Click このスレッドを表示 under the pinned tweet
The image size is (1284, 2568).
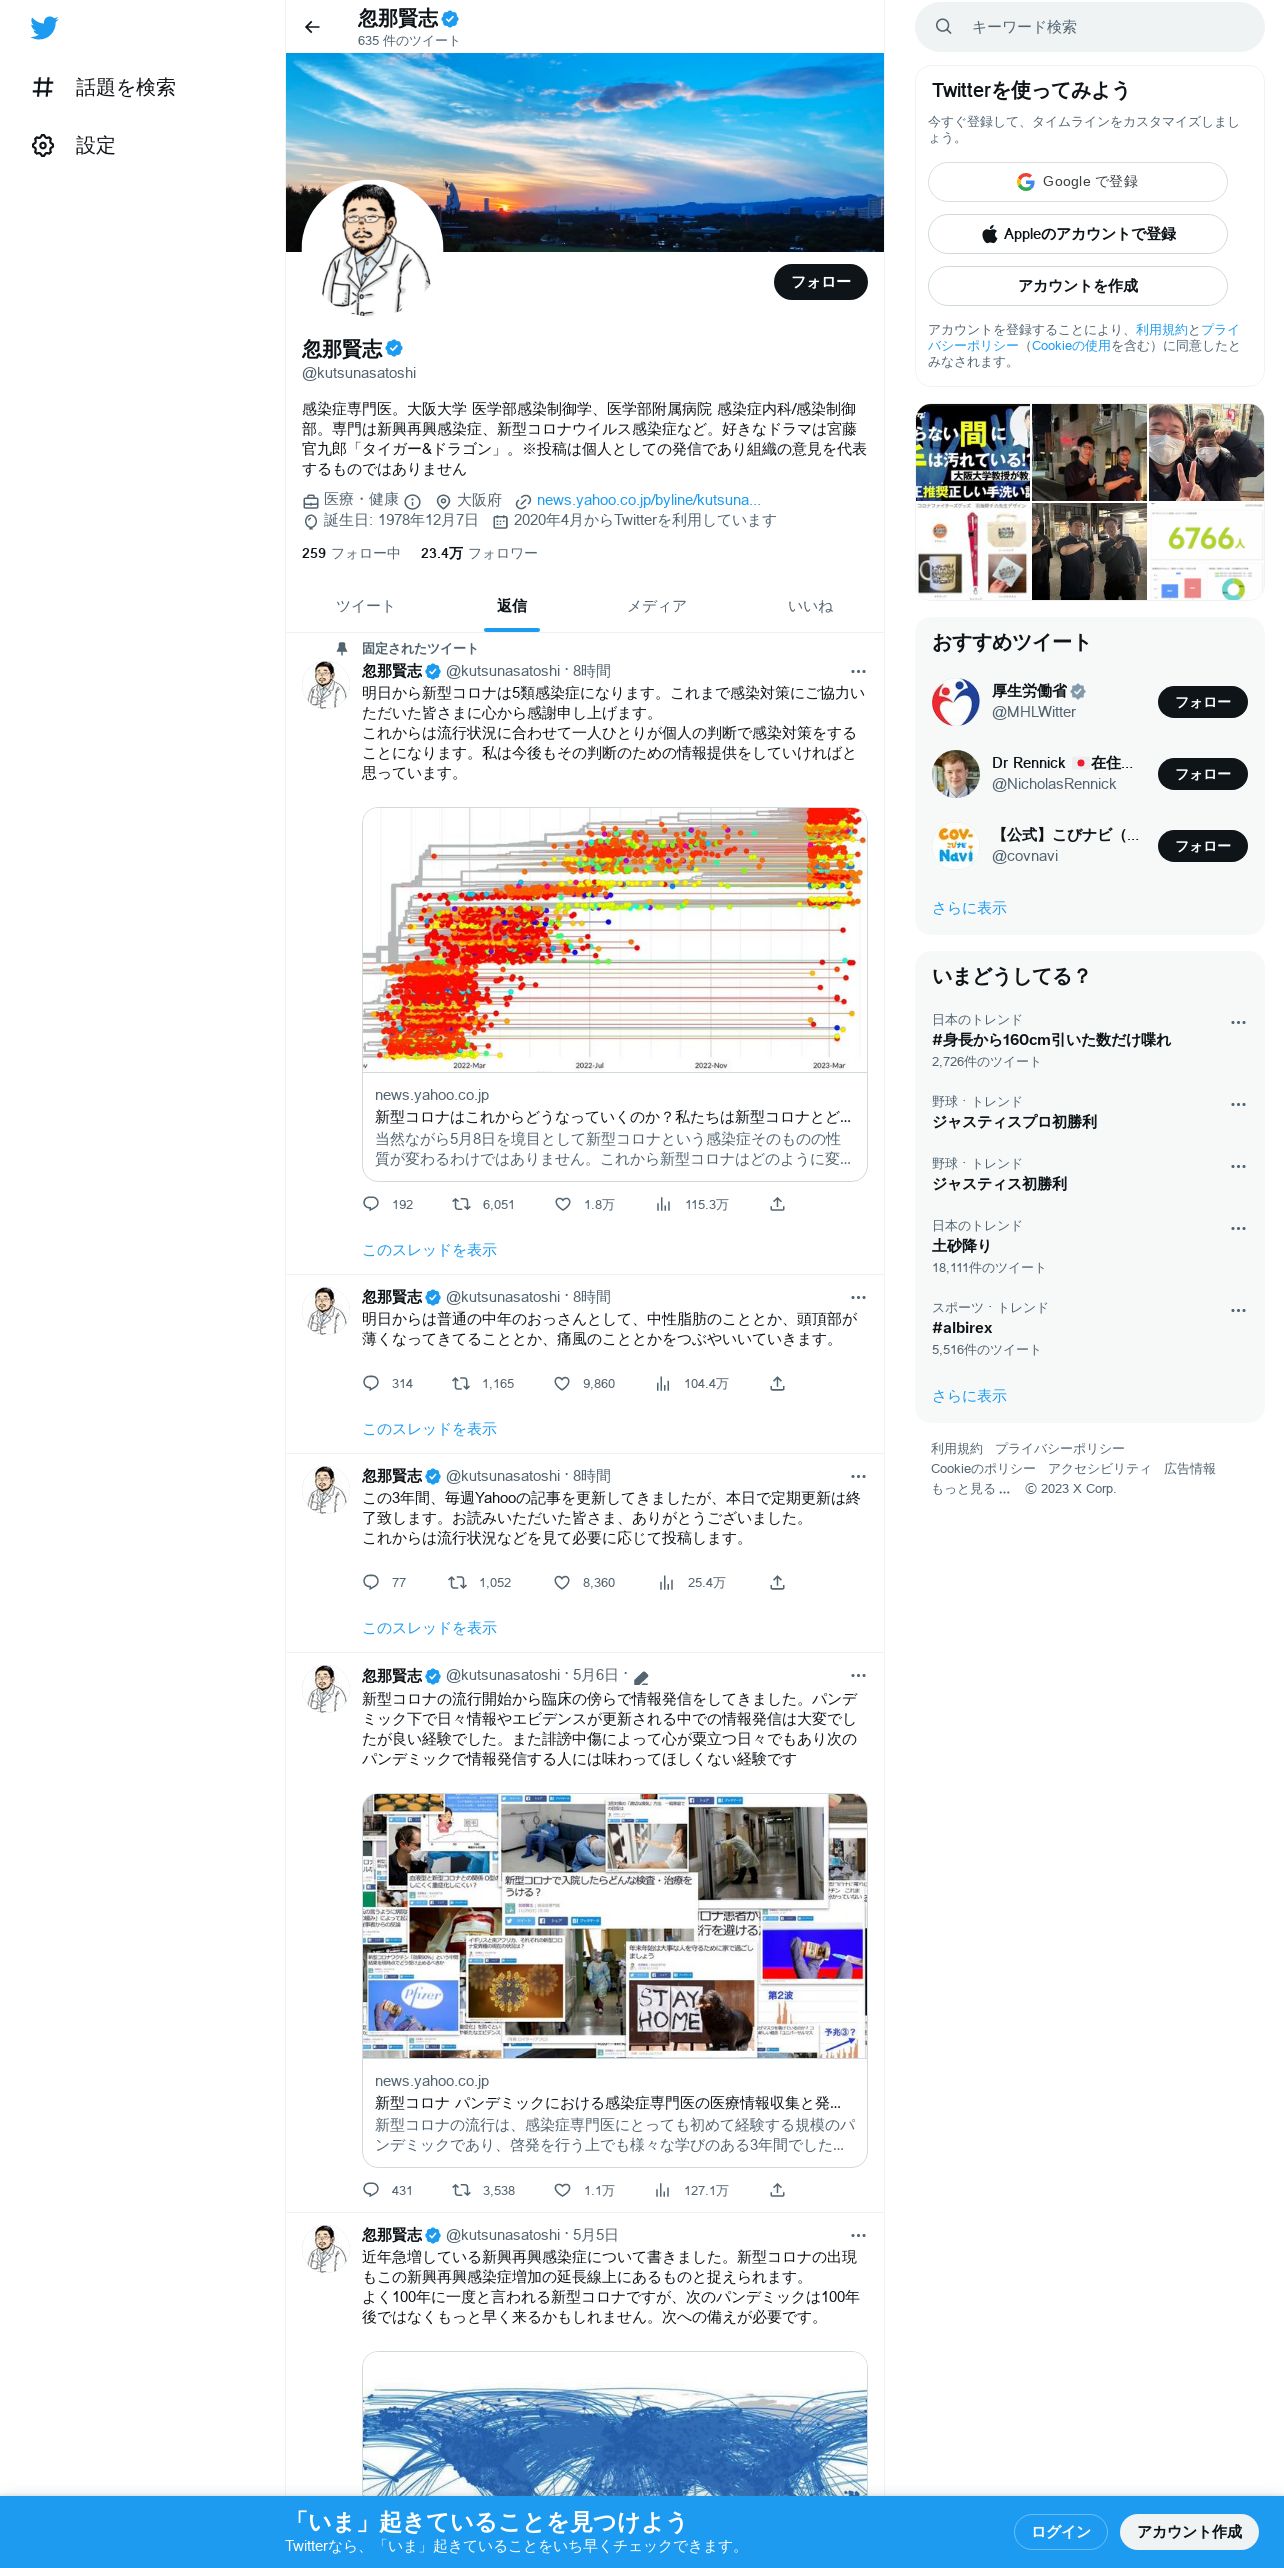click(x=429, y=1250)
